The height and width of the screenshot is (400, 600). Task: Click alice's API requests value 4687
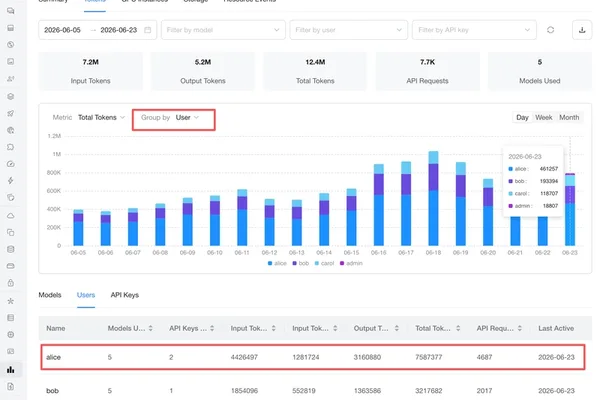[484, 357]
